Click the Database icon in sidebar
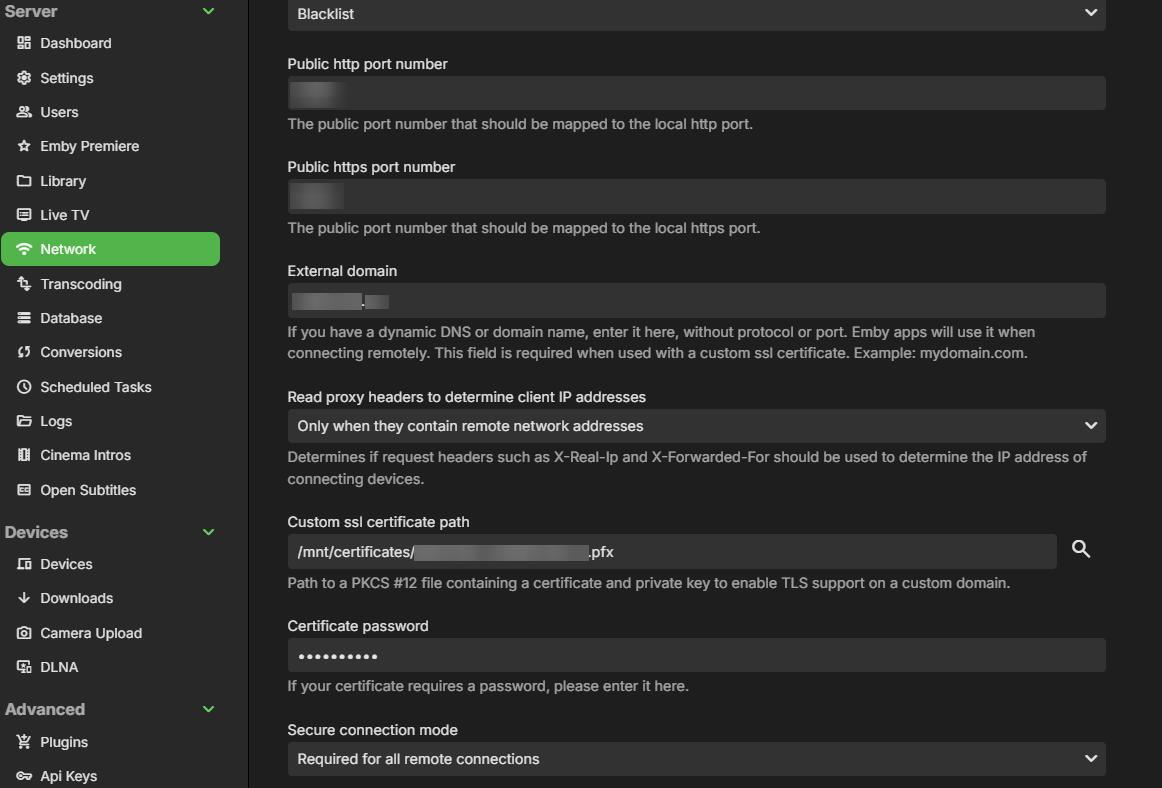1162x788 pixels. click(24, 318)
